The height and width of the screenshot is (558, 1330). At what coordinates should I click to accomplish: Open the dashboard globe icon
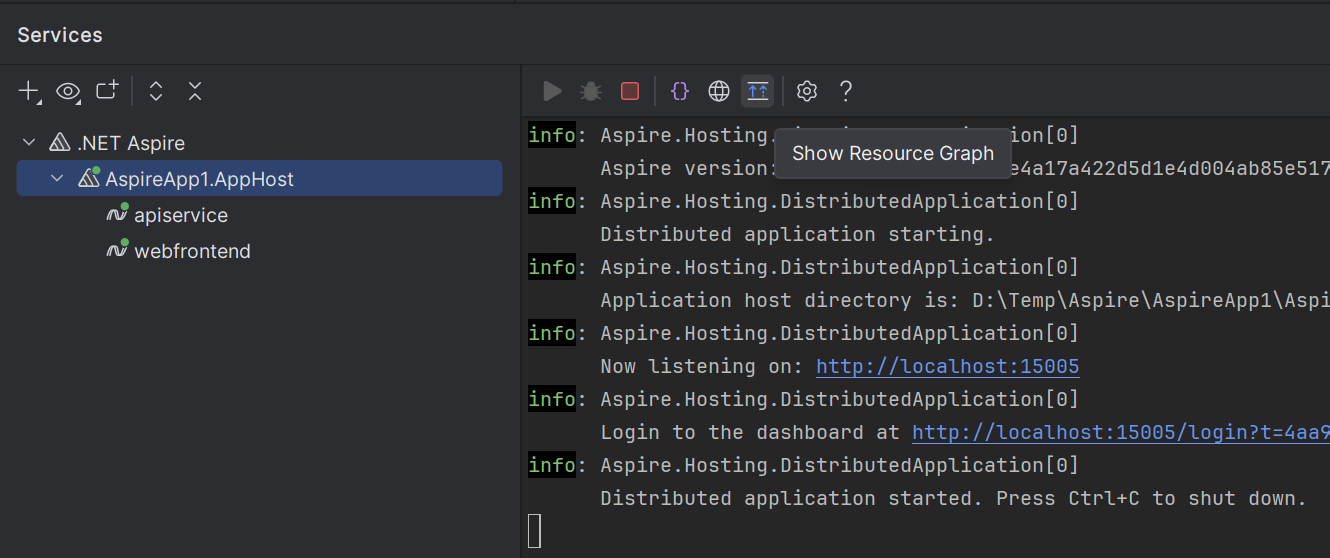719,92
